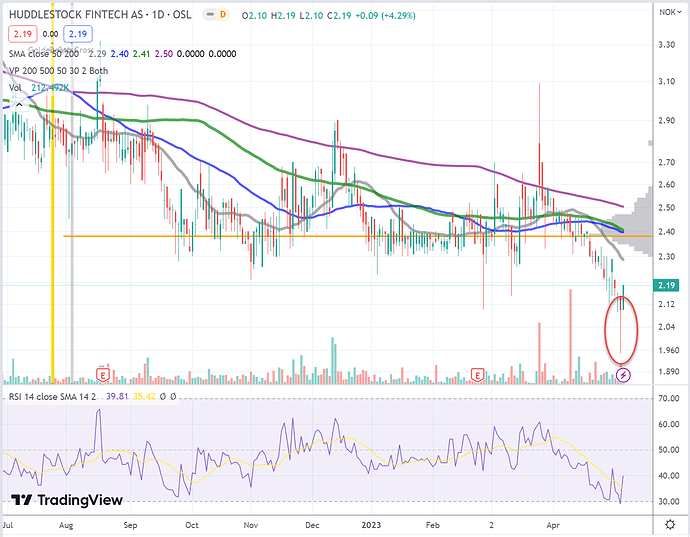
Task: Click the 1.960 price axis label
Action: 668,351
